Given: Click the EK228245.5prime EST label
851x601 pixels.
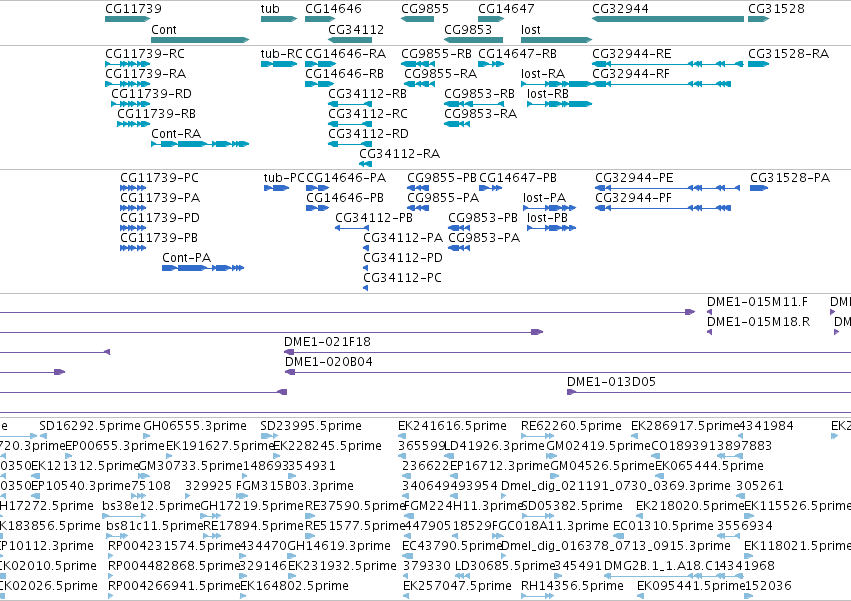Looking at the screenshot, I should click(x=328, y=446).
